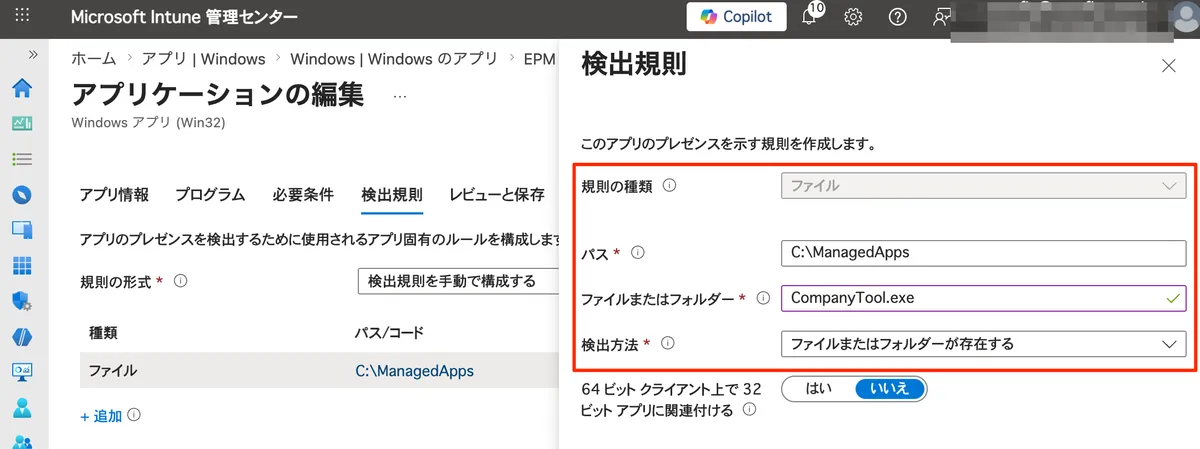Switch to the プログラム tab
Image resolution: width=1200 pixels, height=449 pixels.
210,194
